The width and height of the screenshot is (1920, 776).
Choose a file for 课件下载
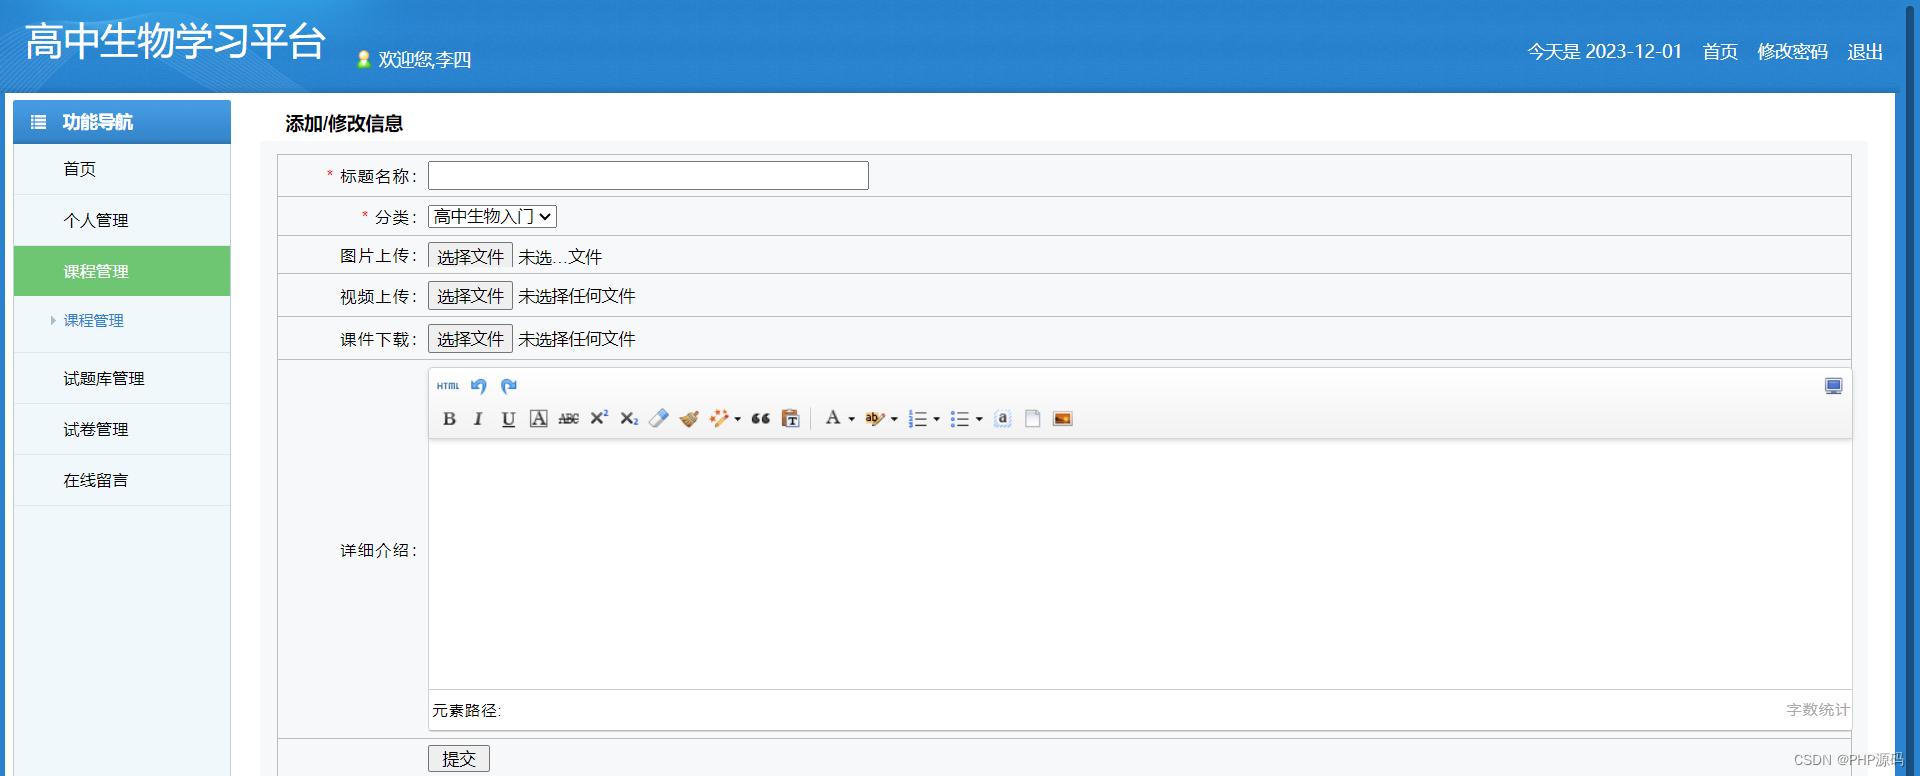pyautogui.click(x=470, y=339)
